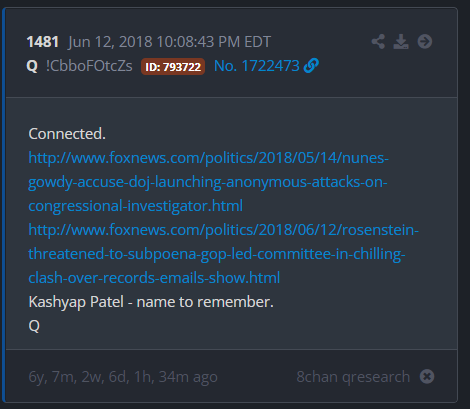Click the Q signature at post end

point(34,326)
